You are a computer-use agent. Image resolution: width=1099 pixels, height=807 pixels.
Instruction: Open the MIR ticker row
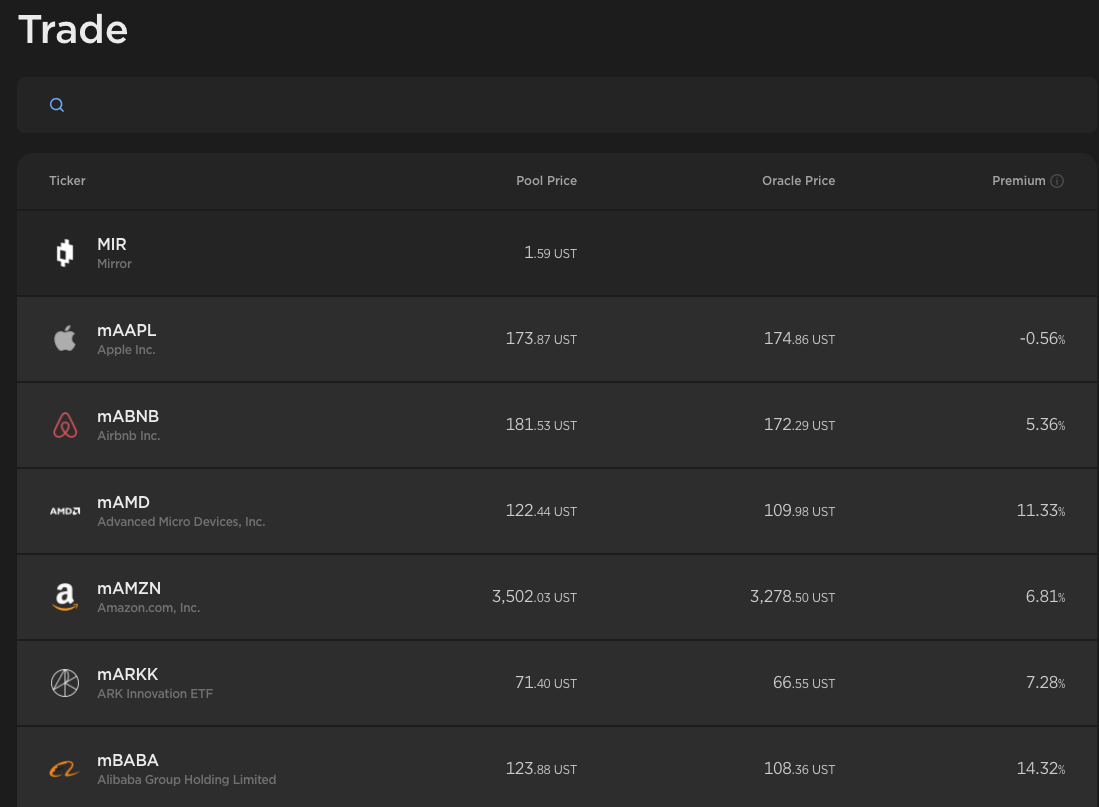pos(557,253)
